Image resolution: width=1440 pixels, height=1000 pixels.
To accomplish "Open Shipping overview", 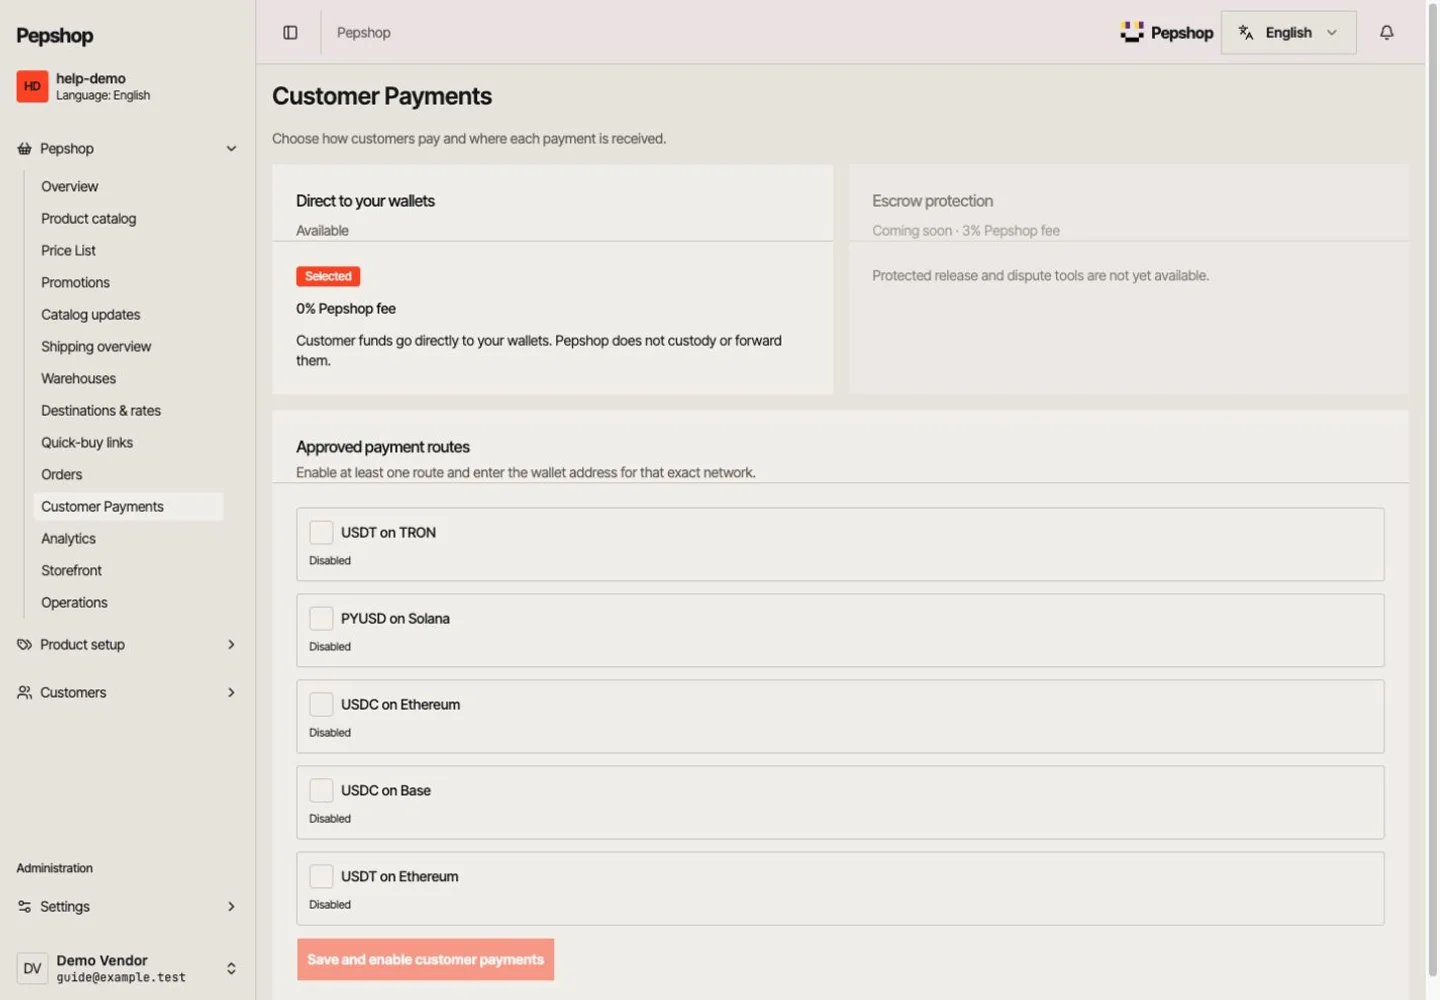I will (128, 347).
